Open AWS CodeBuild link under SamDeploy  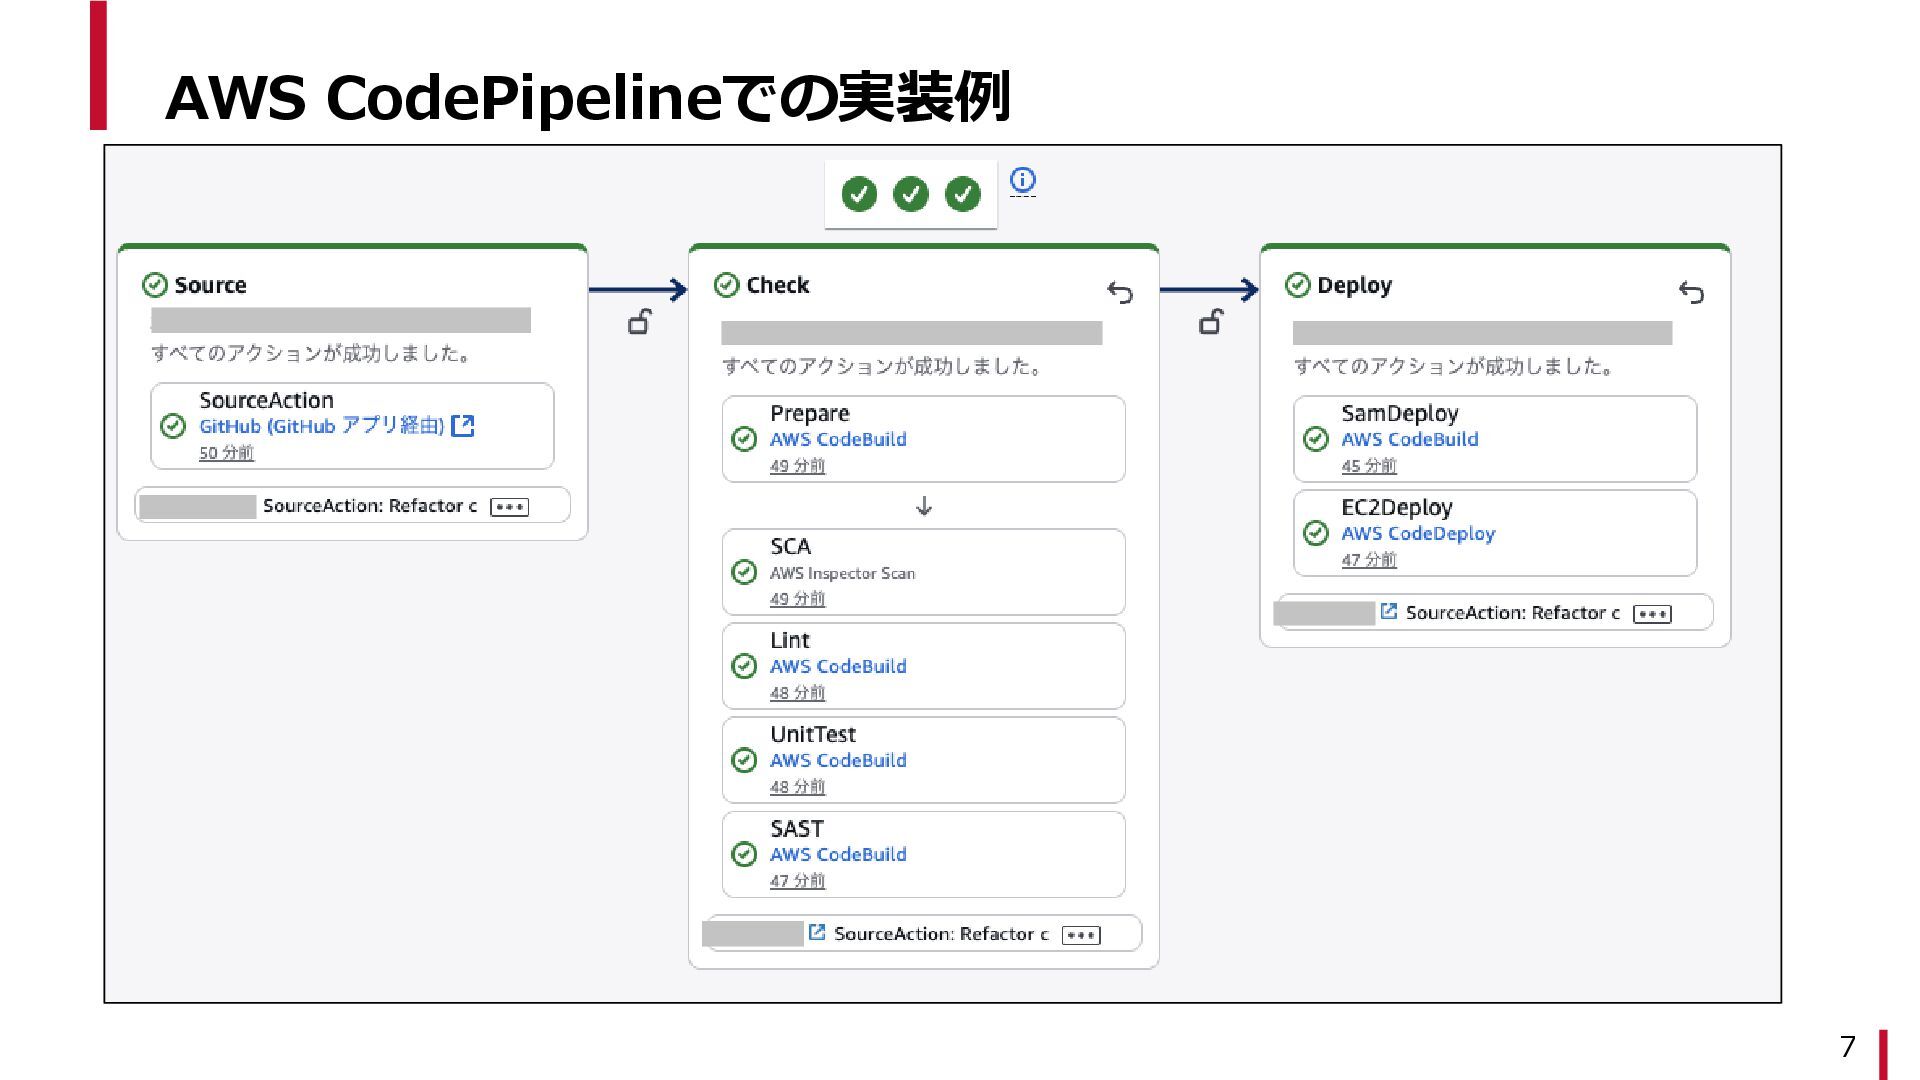(1410, 439)
